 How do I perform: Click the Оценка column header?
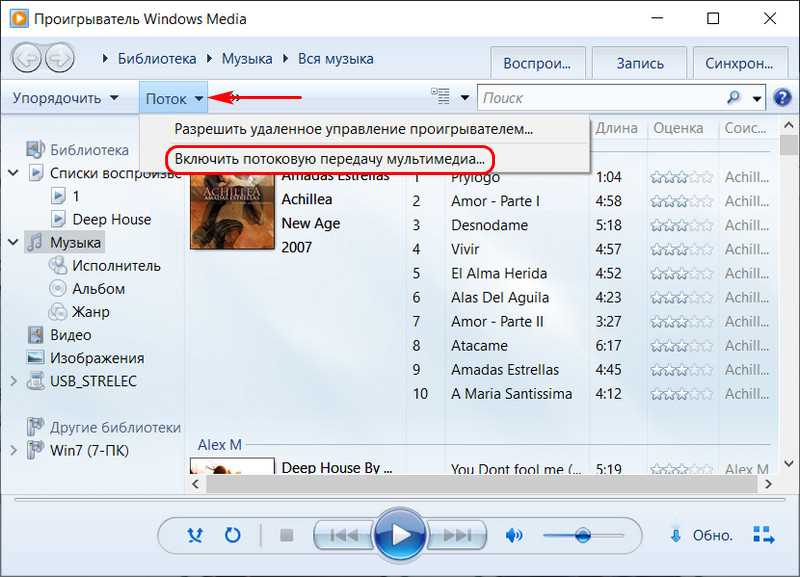(x=679, y=128)
